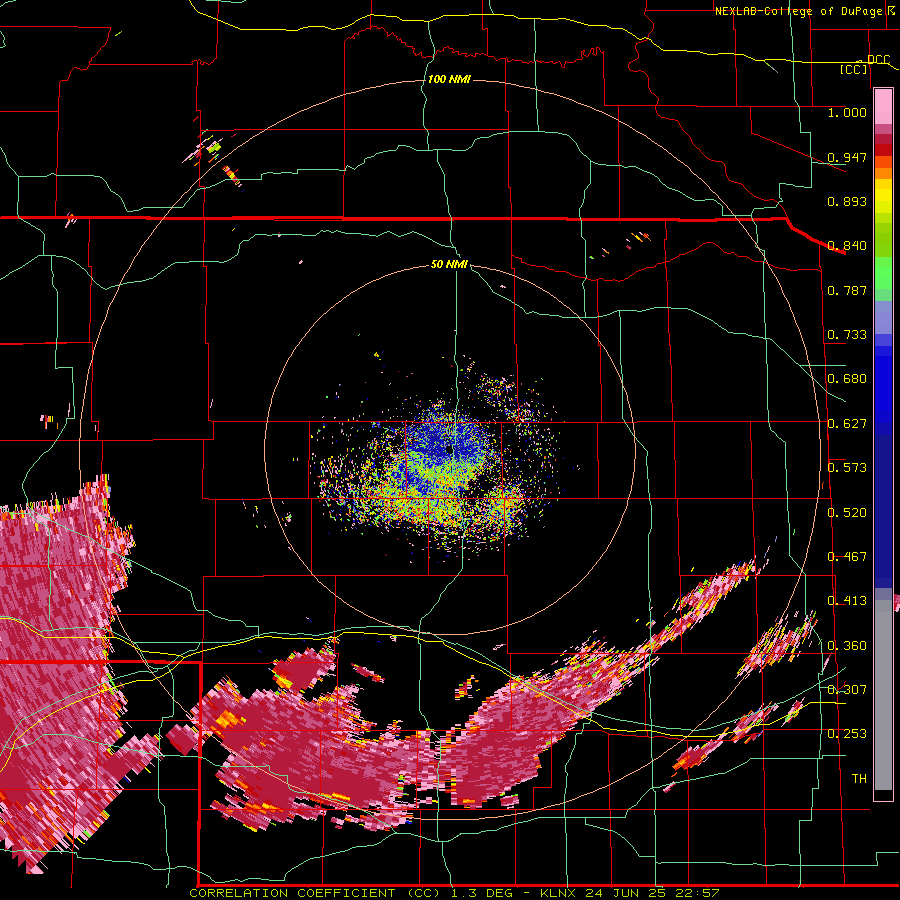900x900 pixels.
Task: Click the NEXLAB-College of DuPage label
Action: (801, 11)
